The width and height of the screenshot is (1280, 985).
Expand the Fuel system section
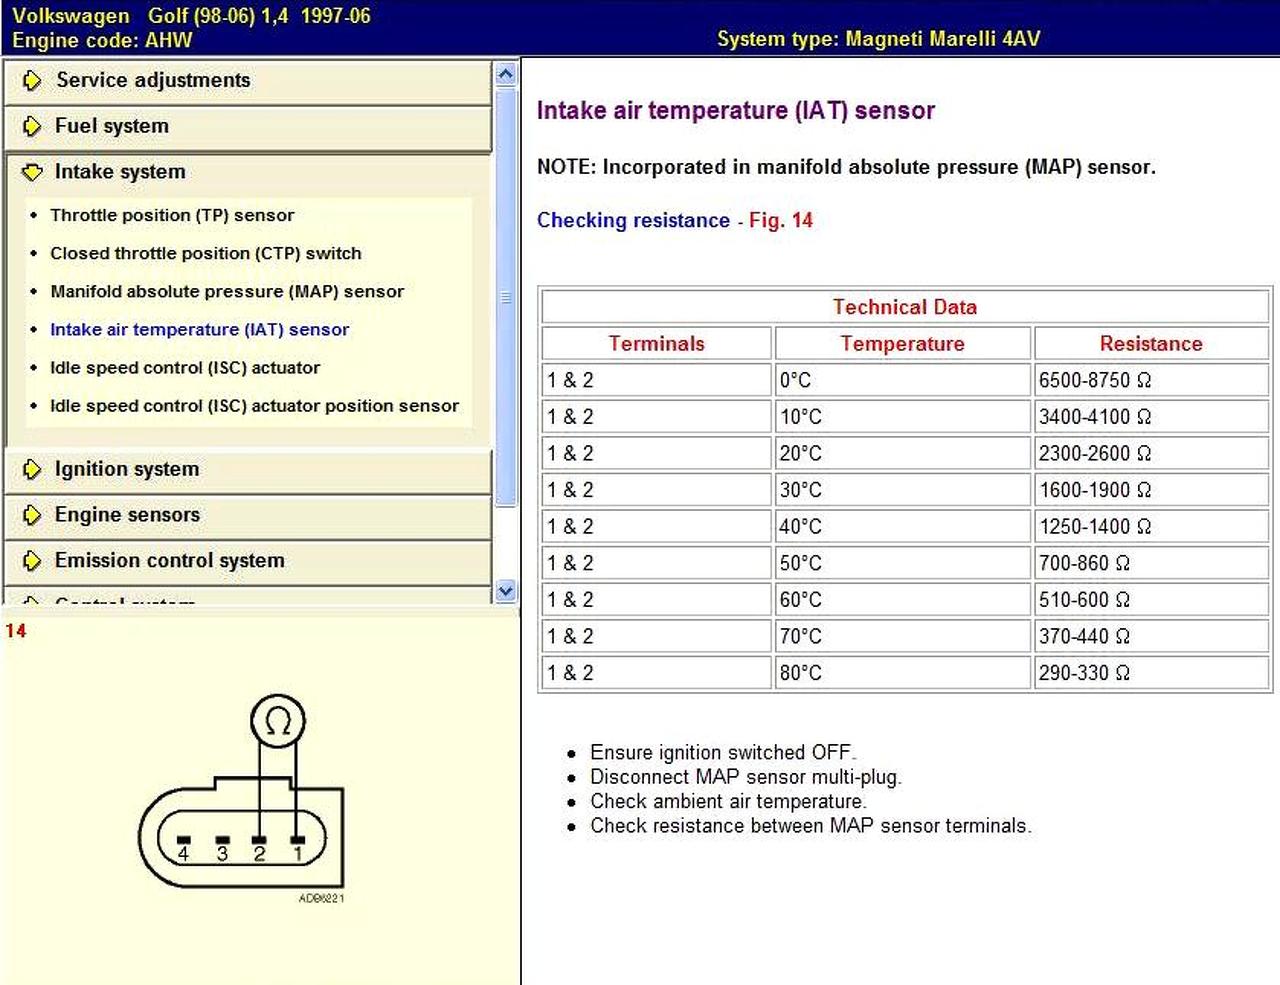(248, 127)
